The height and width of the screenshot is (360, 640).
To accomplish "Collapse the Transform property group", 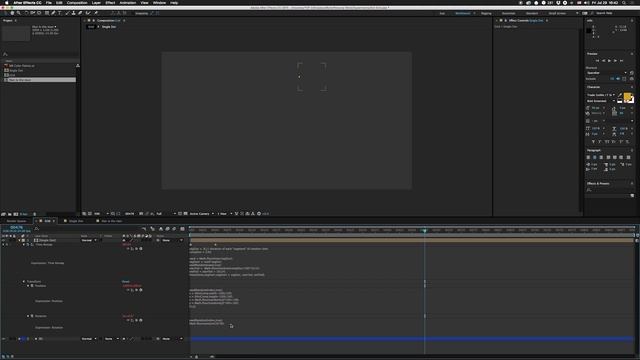I will [24, 281].
